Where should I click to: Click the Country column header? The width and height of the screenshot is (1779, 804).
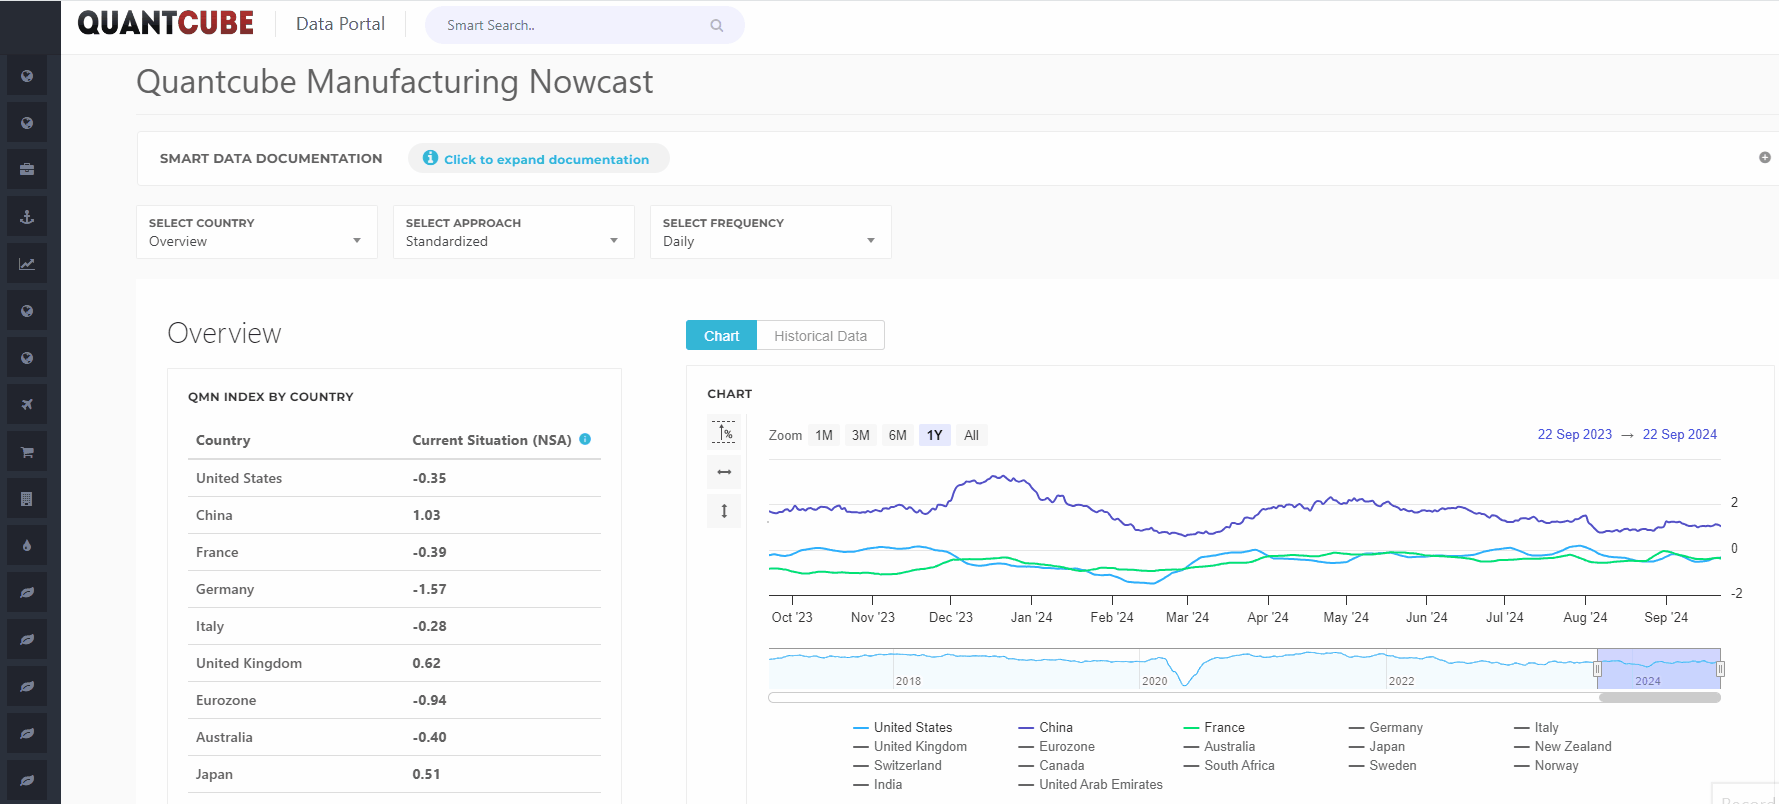(223, 440)
